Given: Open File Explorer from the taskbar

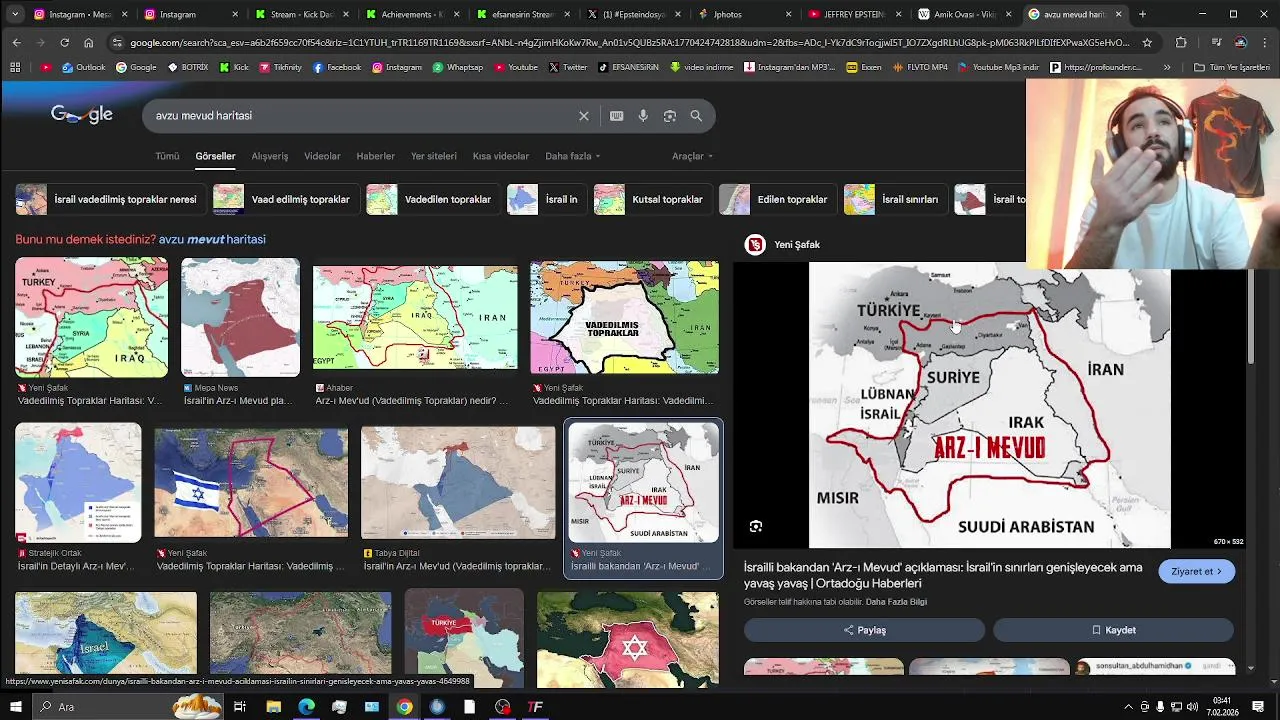Looking at the screenshot, I should (x=273, y=706).
